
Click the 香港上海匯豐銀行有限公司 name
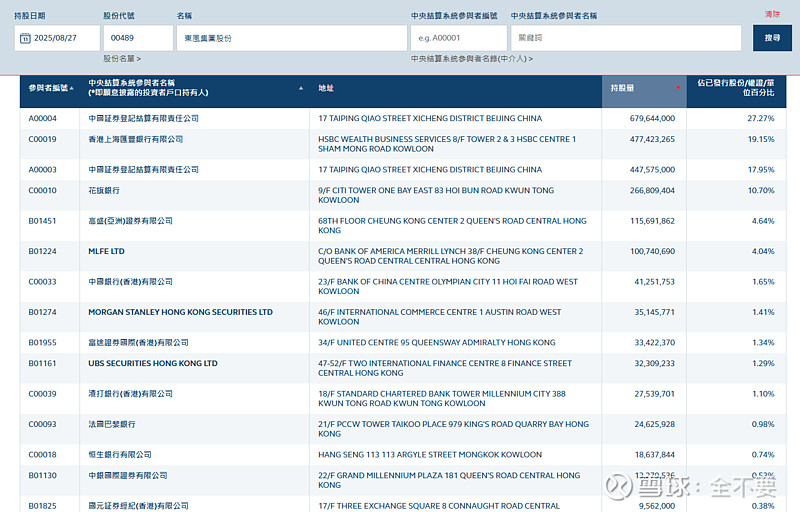pos(136,139)
